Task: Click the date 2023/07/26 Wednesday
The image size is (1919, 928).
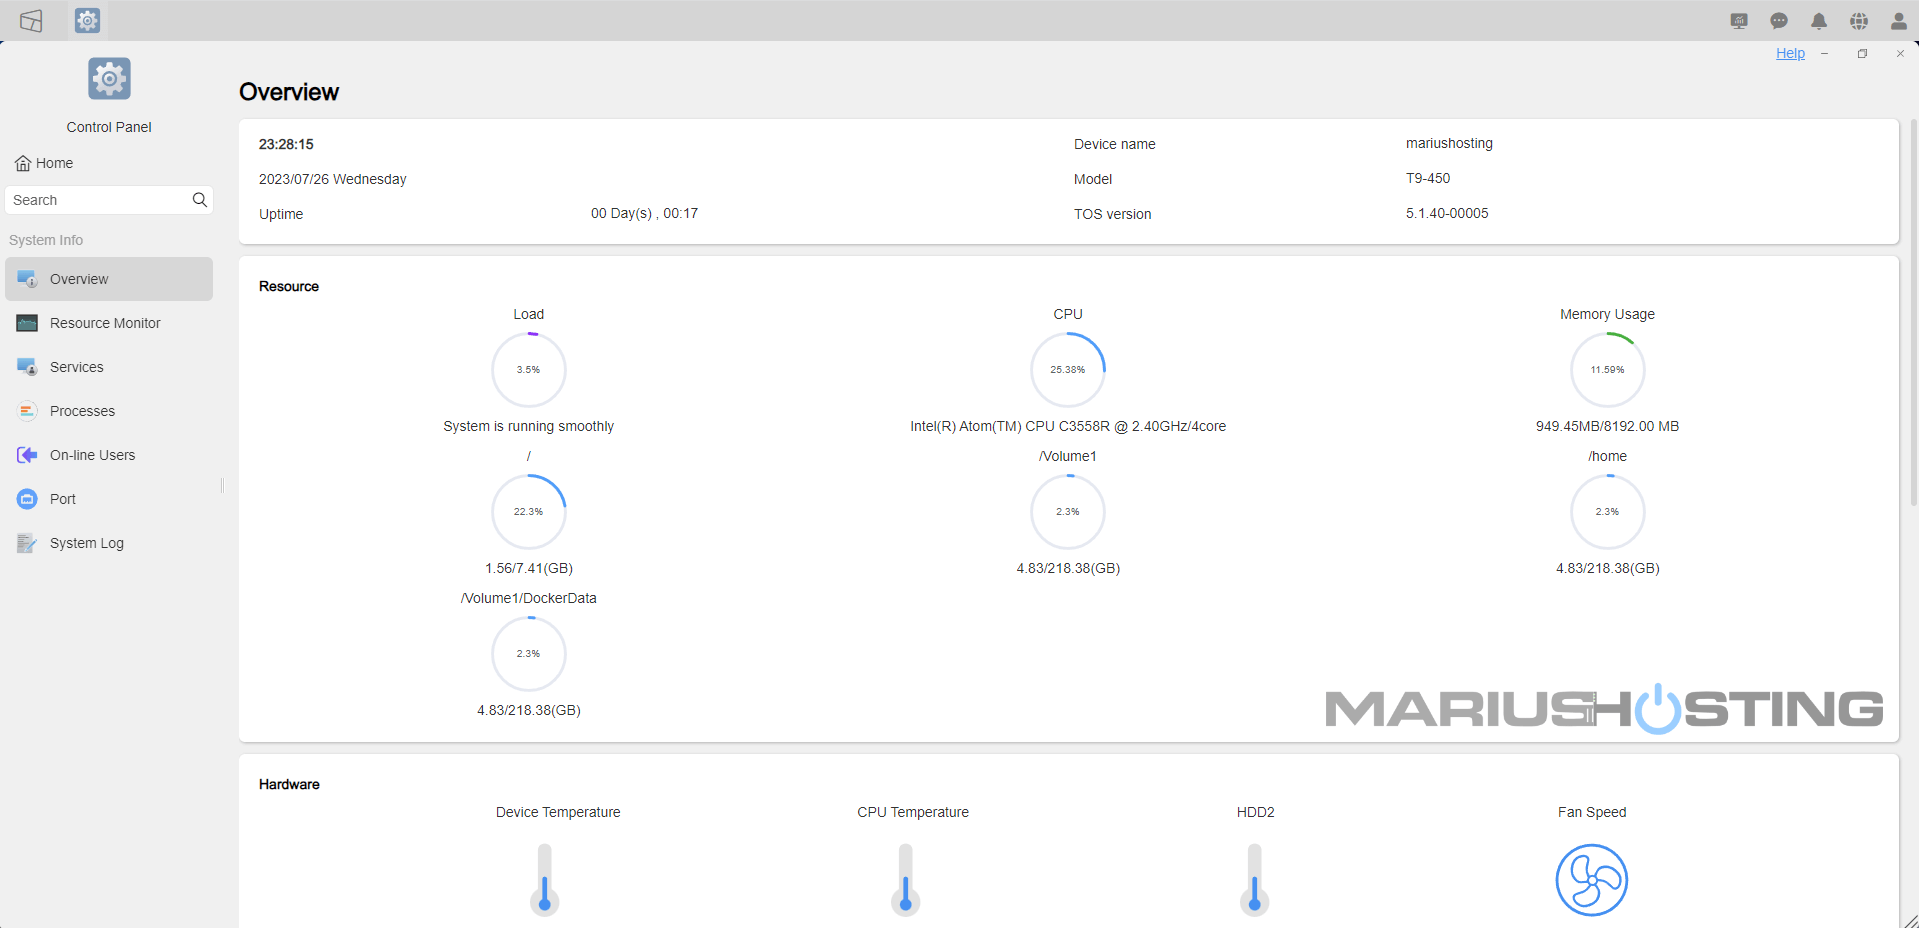Action: tap(333, 179)
